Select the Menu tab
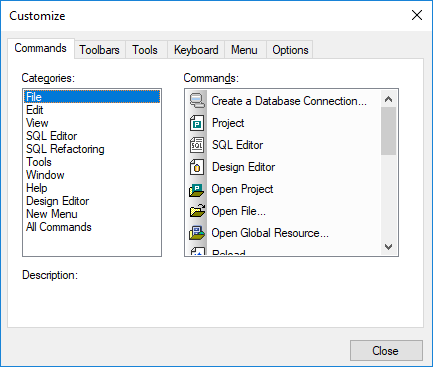Screen dimensions: 433x367 (x=244, y=50)
